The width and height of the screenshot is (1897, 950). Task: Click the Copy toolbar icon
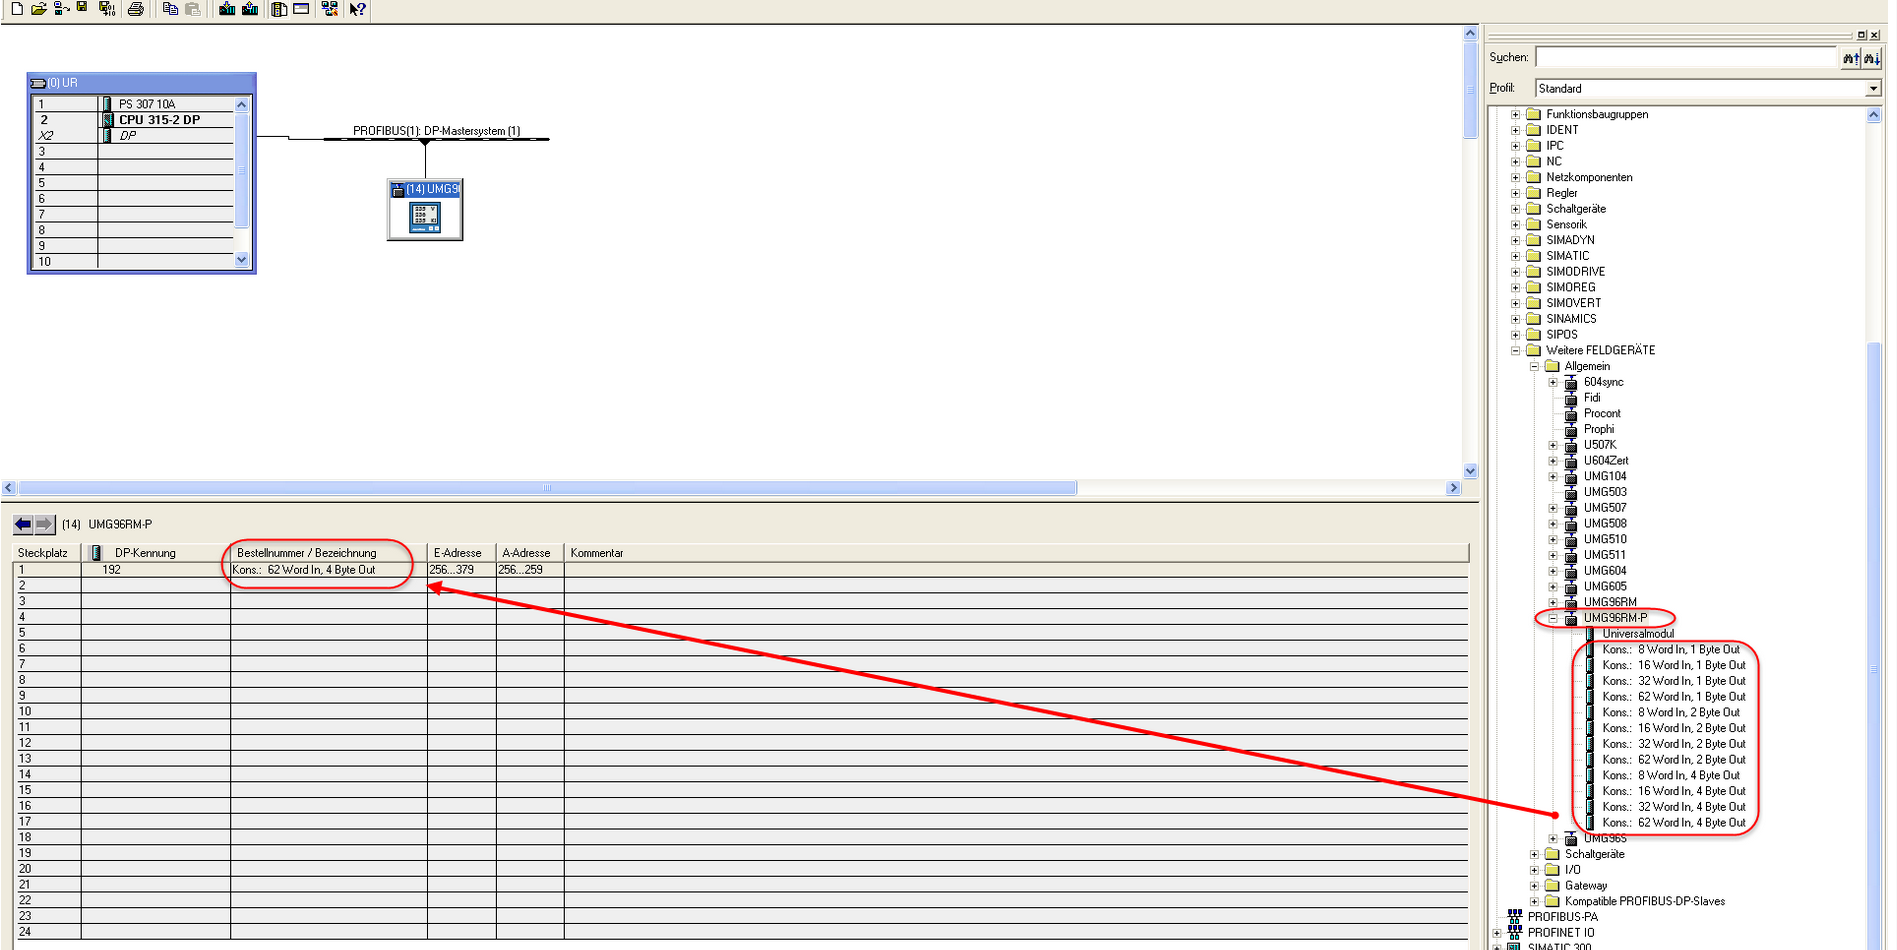(x=170, y=9)
